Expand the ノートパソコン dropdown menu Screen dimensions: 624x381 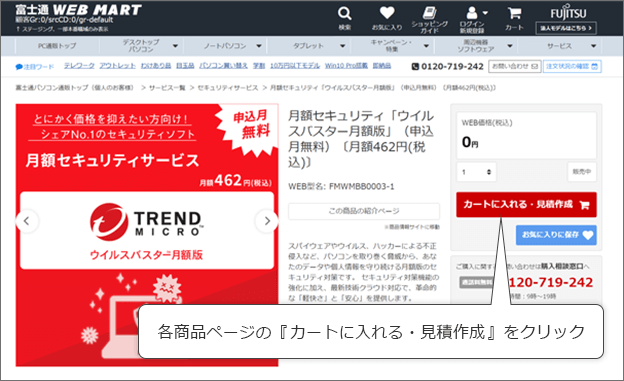click(259, 46)
